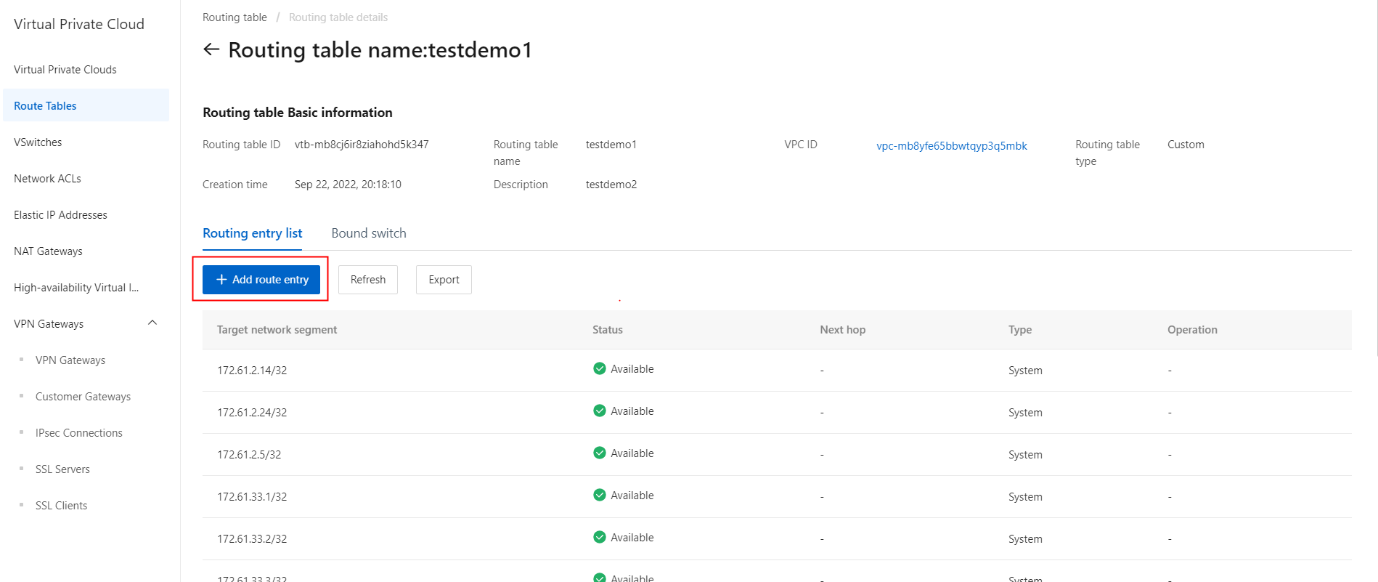Open NAT Gateways in sidebar

[x=48, y=251]
